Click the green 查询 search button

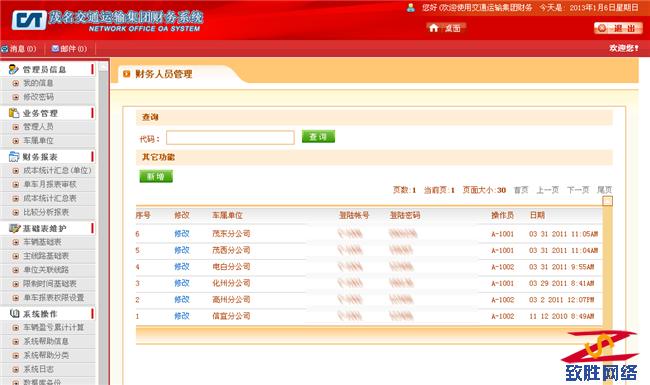click(318, 136)
